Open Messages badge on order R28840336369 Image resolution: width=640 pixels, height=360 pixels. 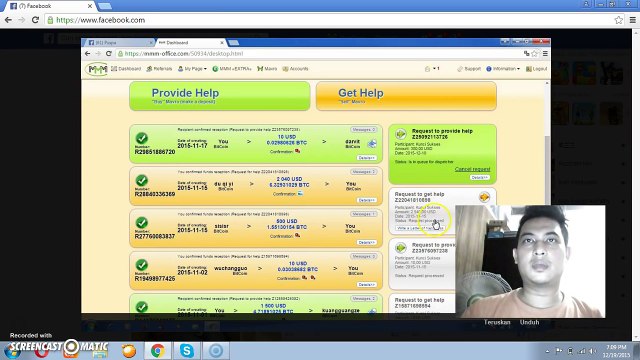coord(363,172)
